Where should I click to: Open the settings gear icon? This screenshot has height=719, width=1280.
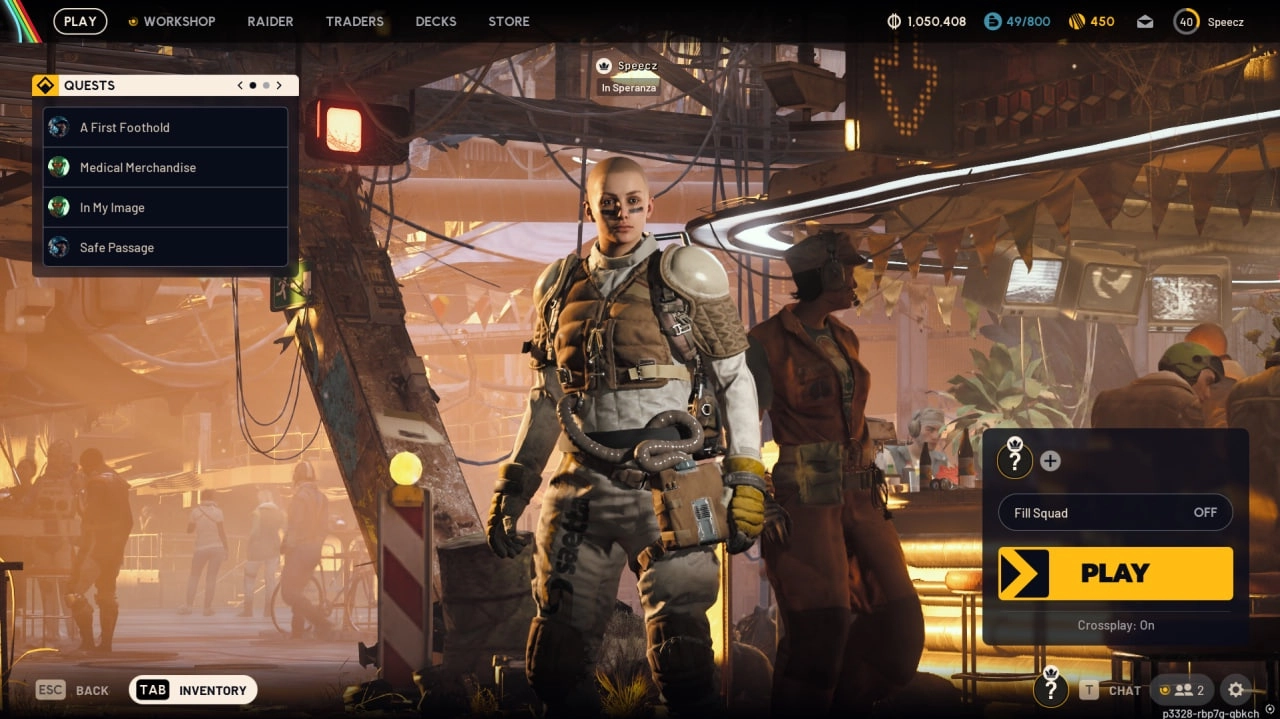pos(1236,690)
